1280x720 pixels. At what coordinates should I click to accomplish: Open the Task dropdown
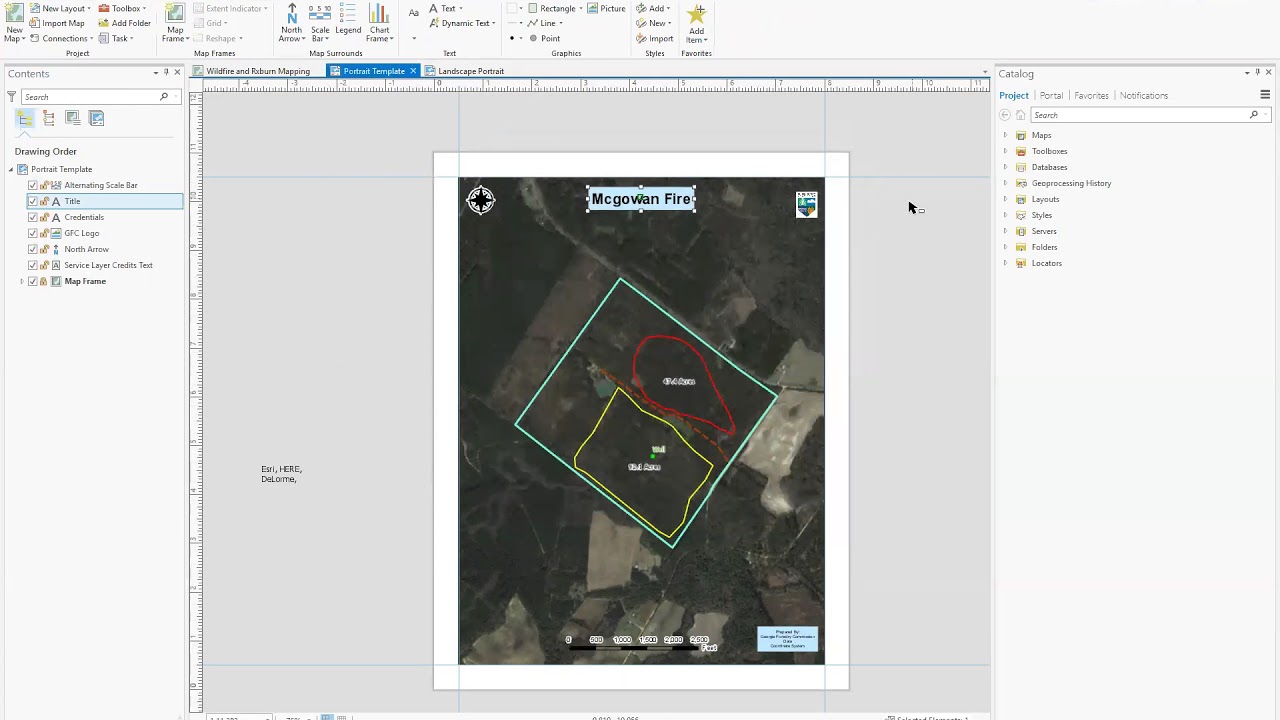[x=116, y=38]
